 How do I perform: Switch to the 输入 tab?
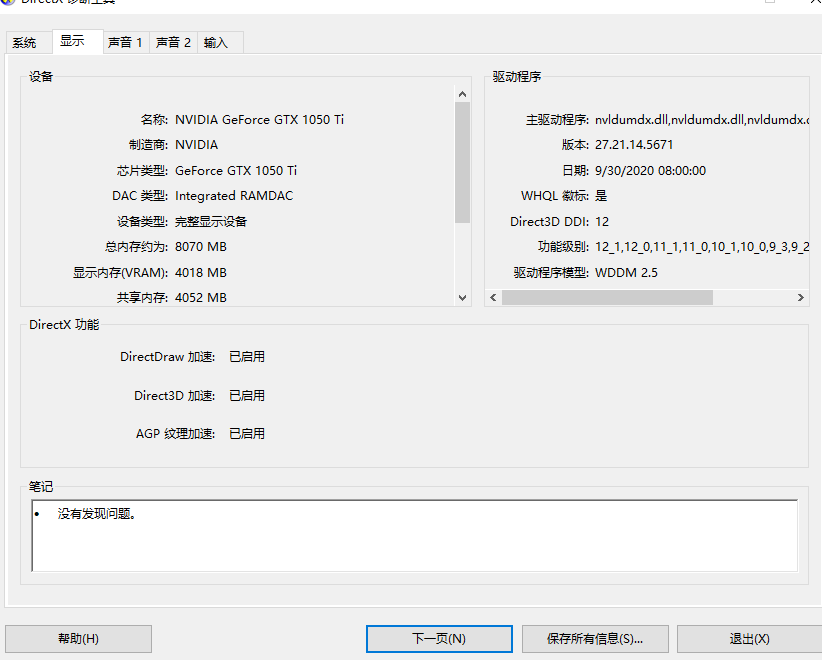[x=220, y=42]
